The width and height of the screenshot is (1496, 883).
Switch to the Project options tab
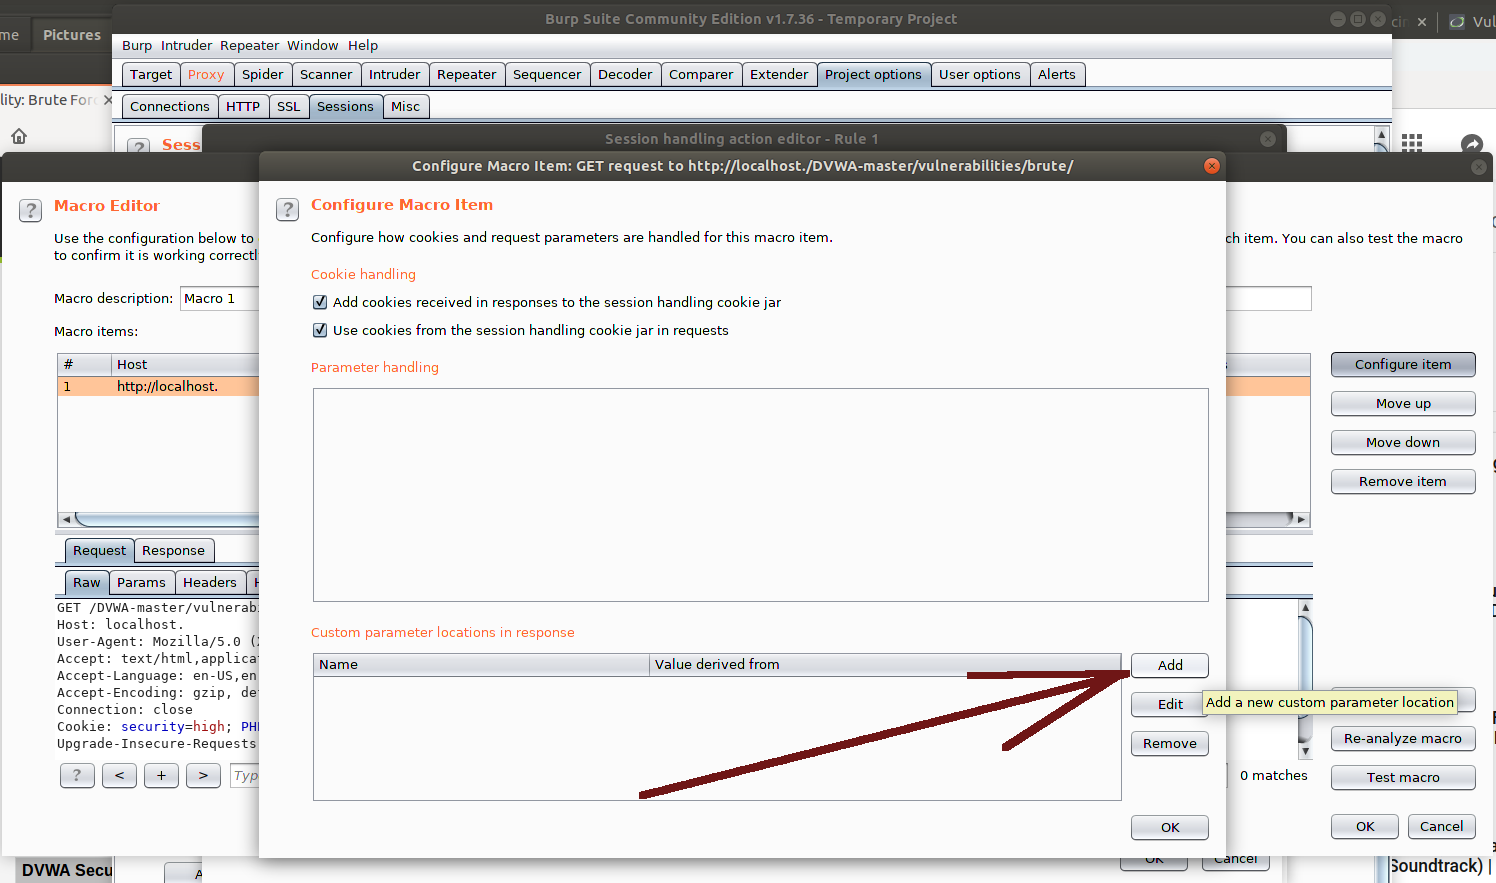point(873,74)
